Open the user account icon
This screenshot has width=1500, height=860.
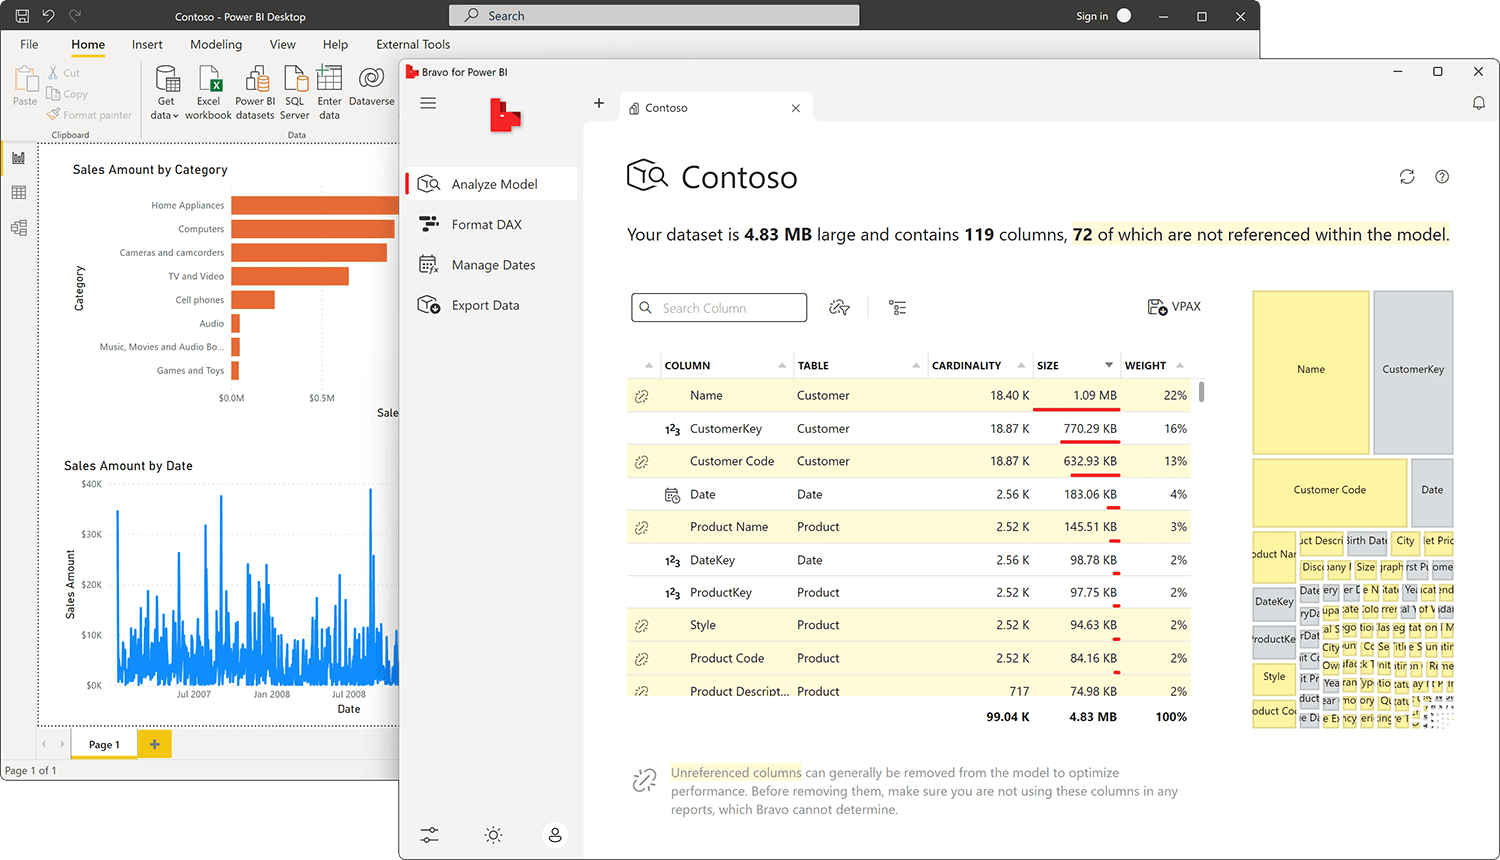(x=555, y=834)
